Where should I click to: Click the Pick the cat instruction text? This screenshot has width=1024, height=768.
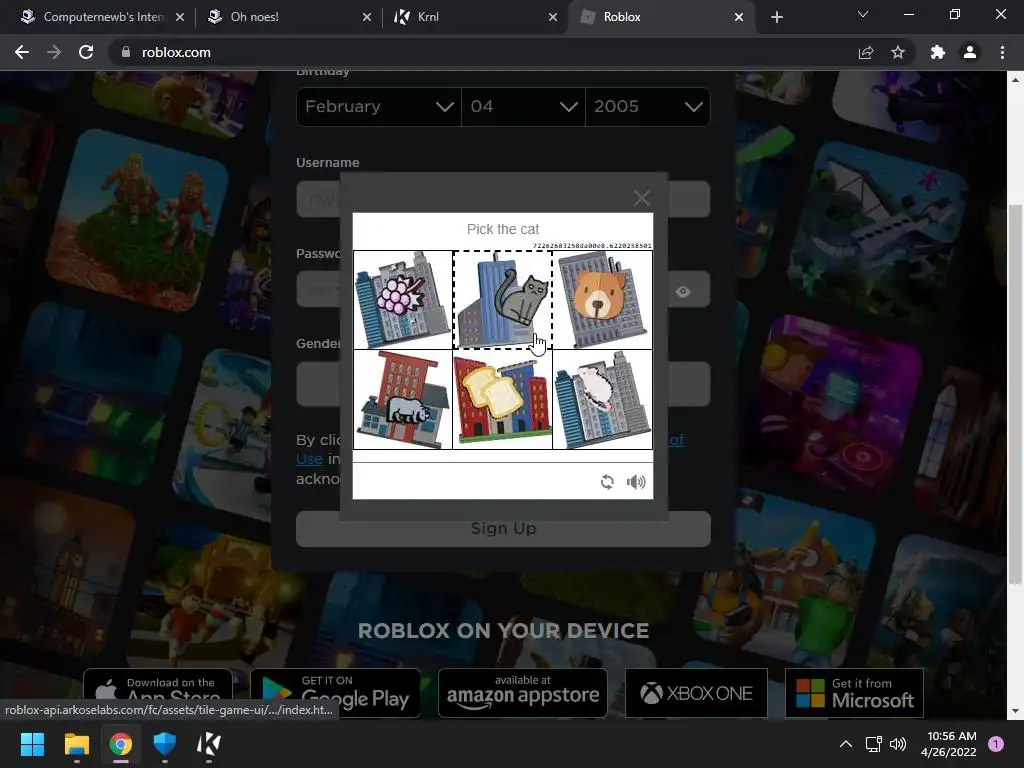[503, 229]
